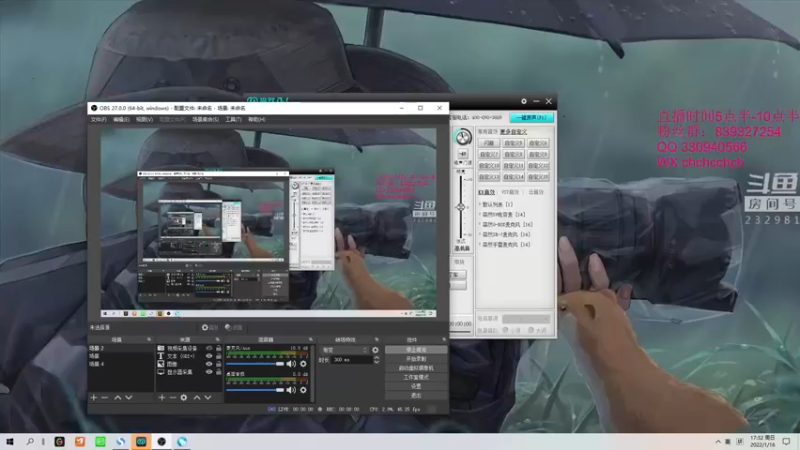Hide the Image source
The image size is (800, 450).
pyautogui.click(x=209, y=364)
